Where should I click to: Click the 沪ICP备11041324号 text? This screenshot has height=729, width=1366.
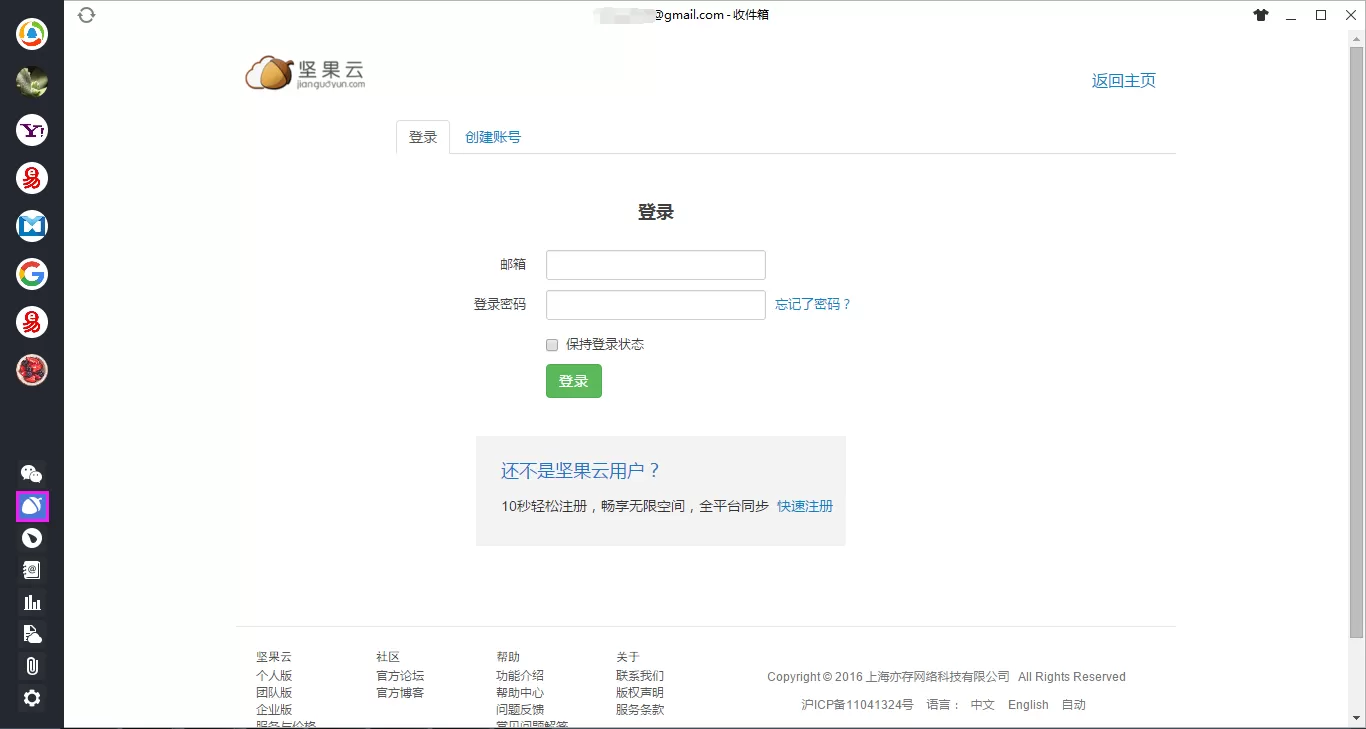coord(857,705)
